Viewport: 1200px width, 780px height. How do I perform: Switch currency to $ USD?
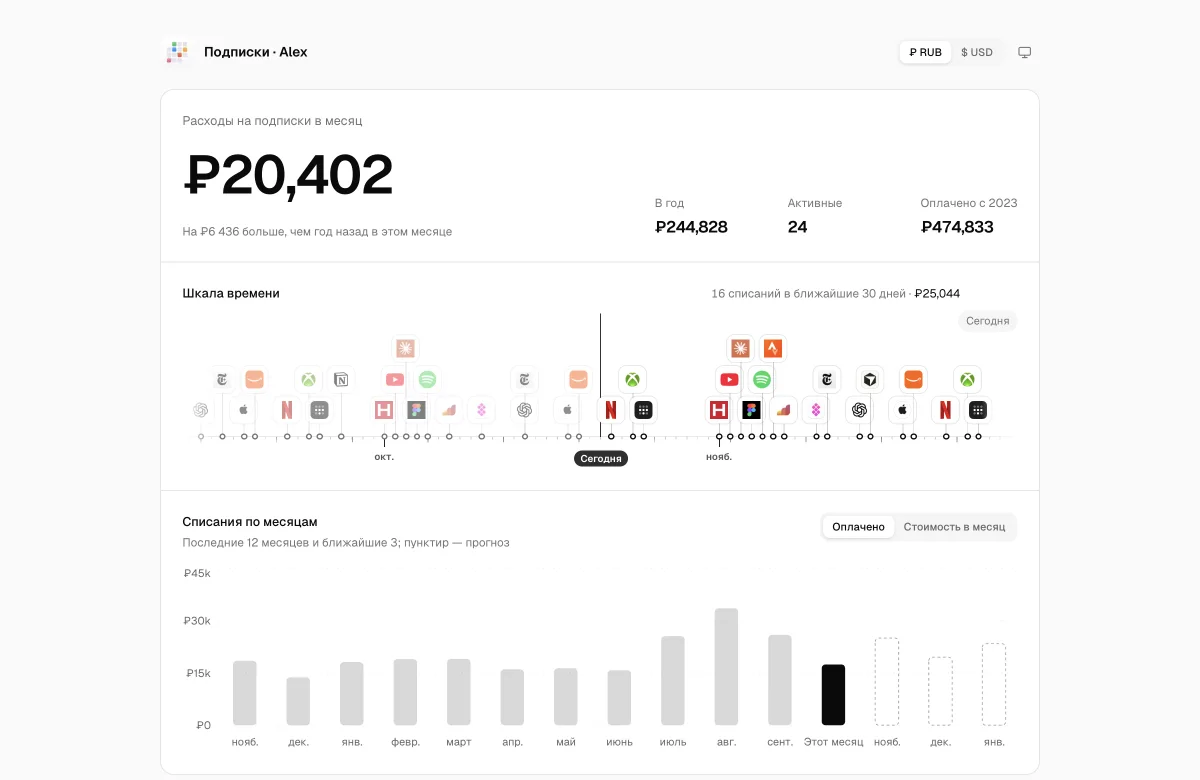[977, 52]
